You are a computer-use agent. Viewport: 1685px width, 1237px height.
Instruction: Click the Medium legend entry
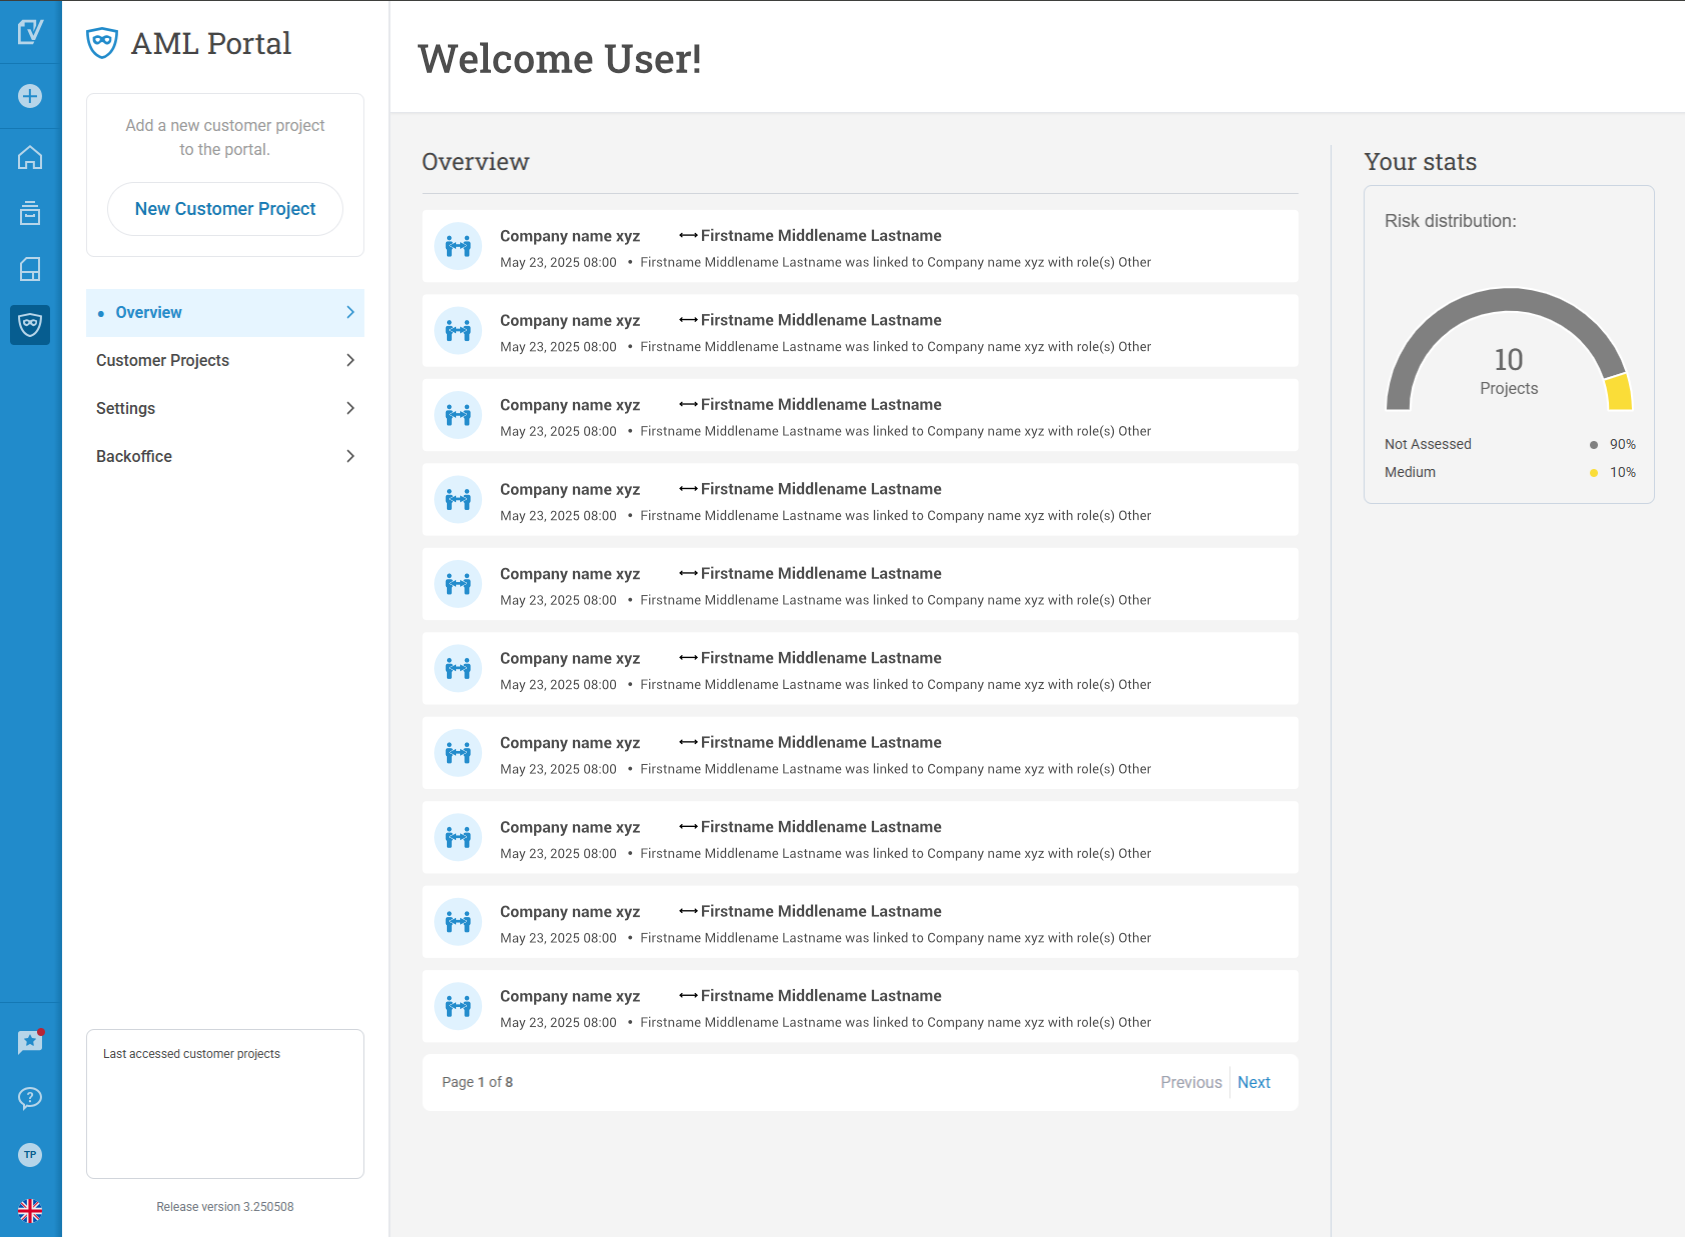[x=1510, y=472]
